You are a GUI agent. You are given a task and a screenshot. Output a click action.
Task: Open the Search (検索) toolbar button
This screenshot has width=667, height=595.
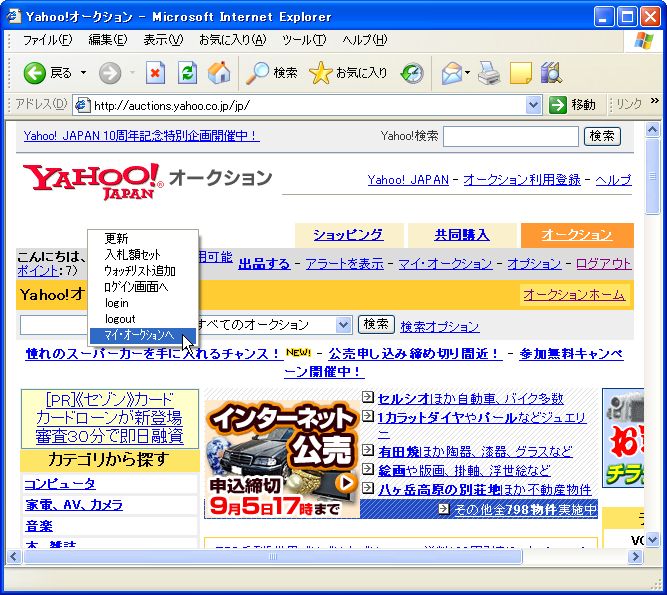(x=272, y=73)
